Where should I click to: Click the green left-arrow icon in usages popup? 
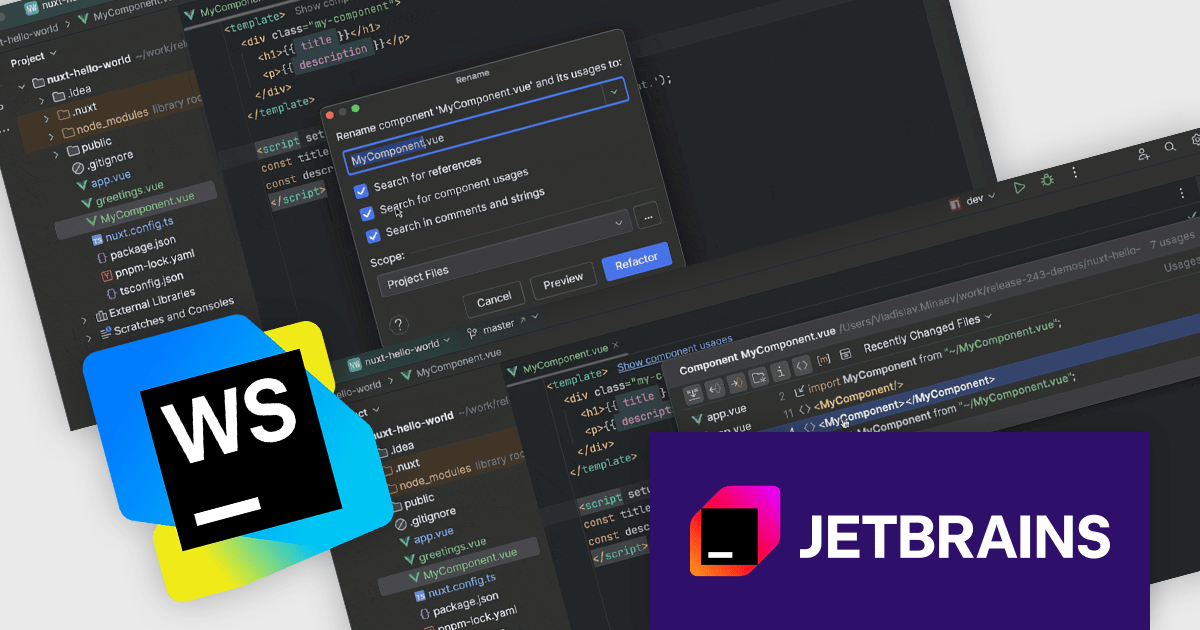[x=713, y=389]
